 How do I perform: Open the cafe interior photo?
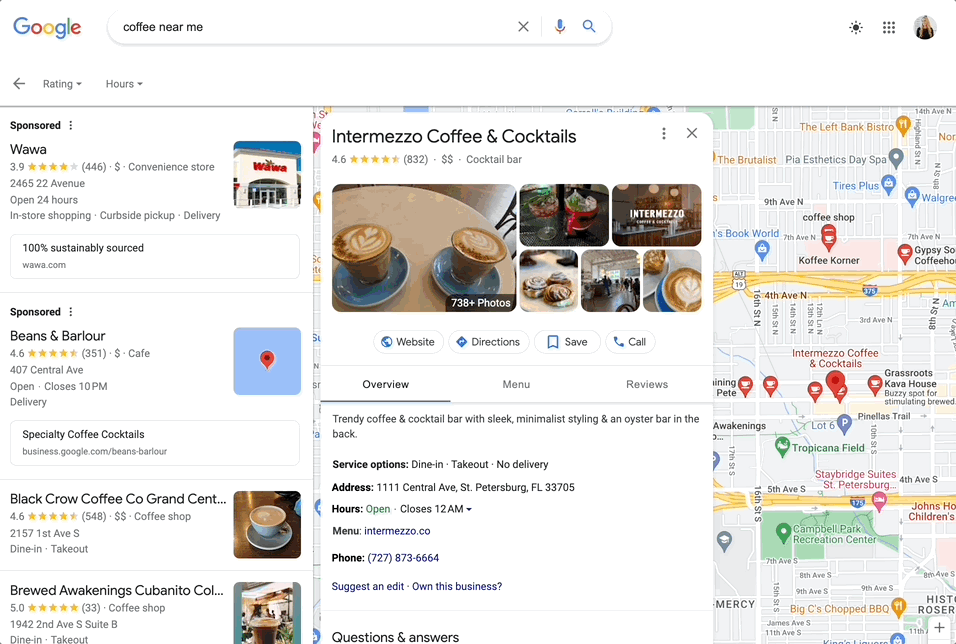610,281
